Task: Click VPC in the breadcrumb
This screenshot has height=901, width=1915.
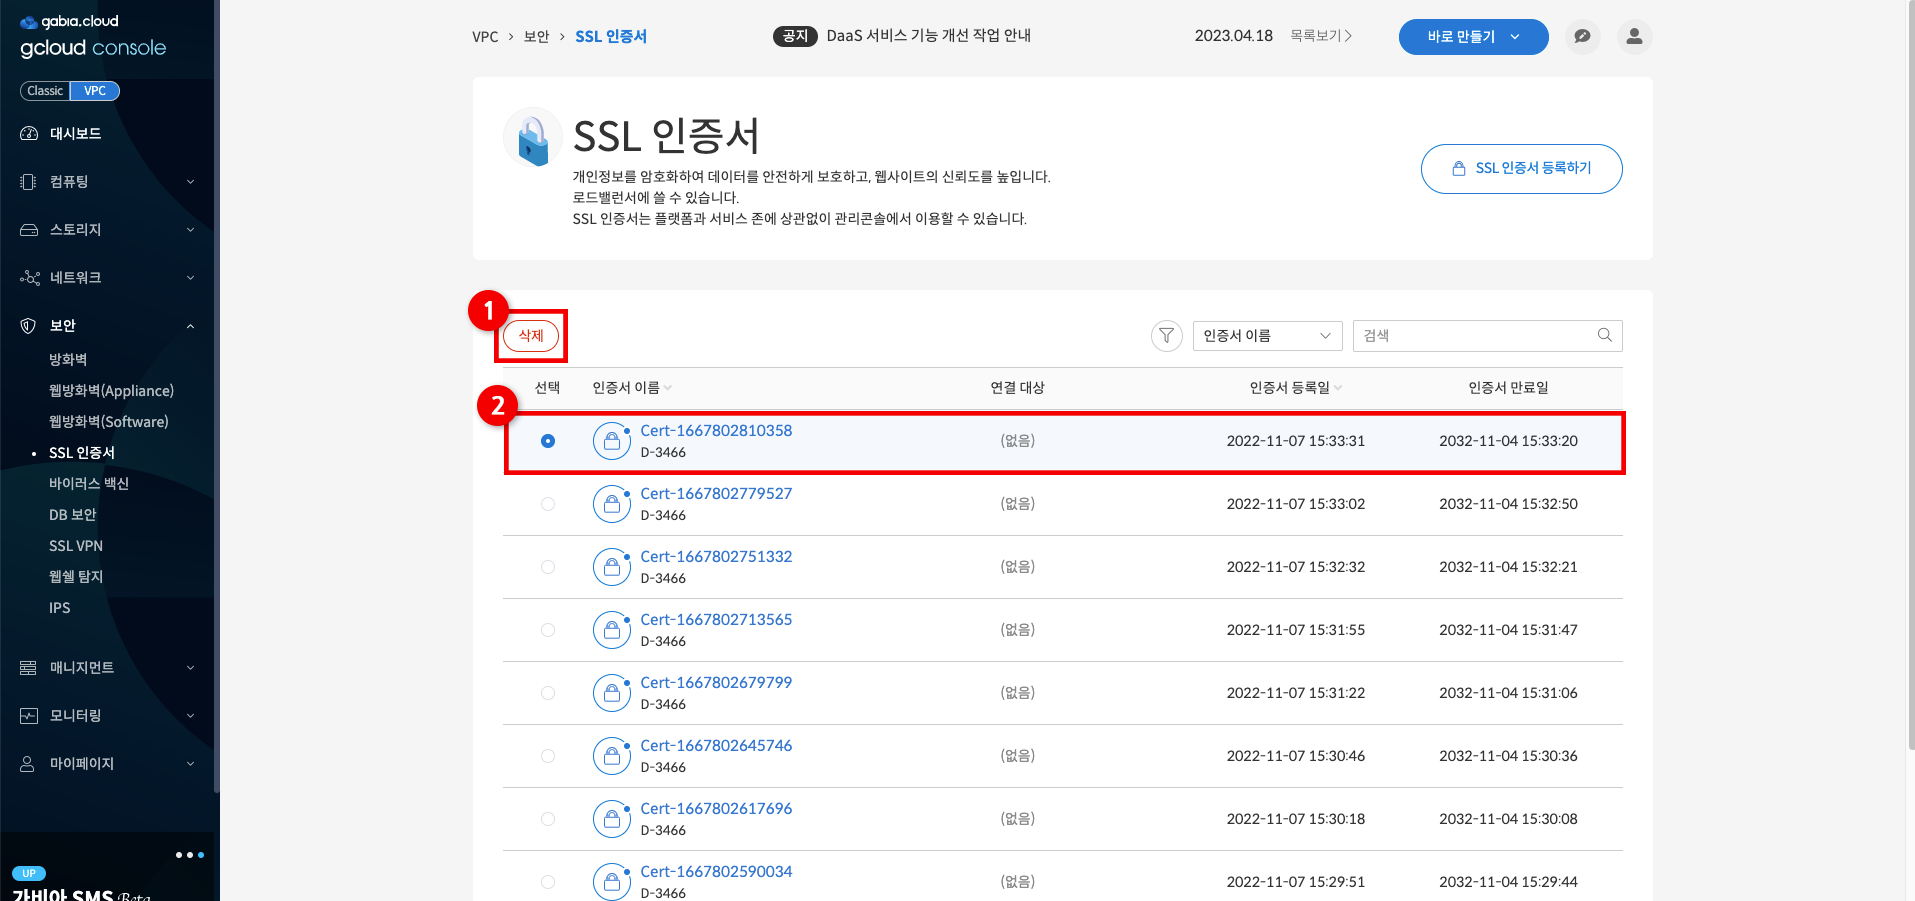Action: click(x=485, y=37)
